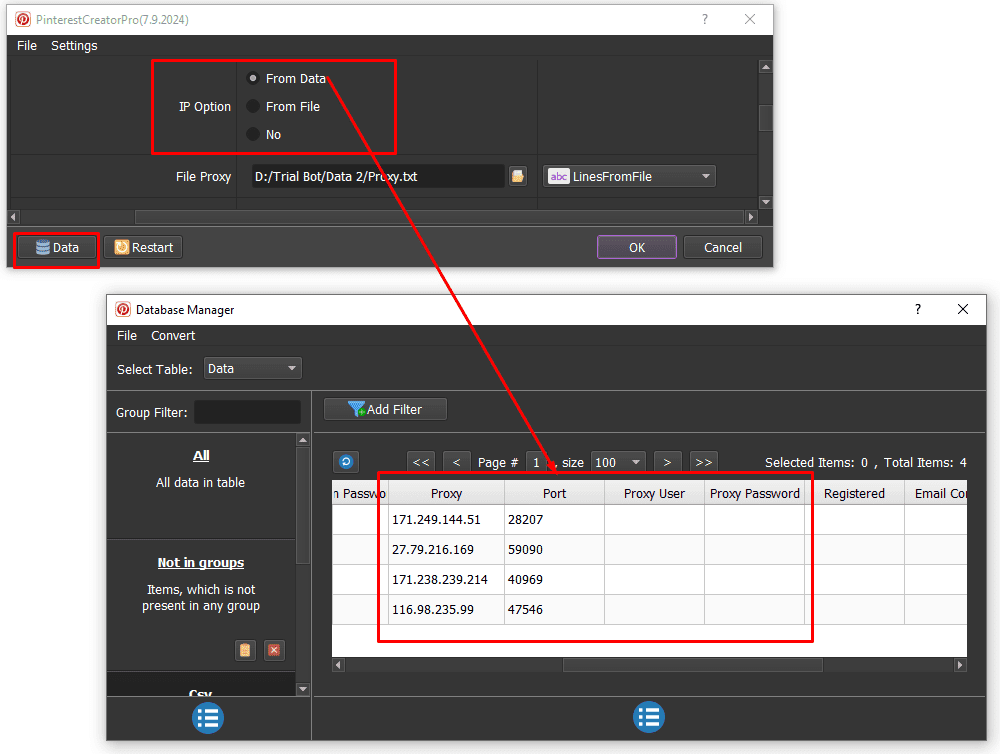Click blue list icon under data table

pos(649,717)
